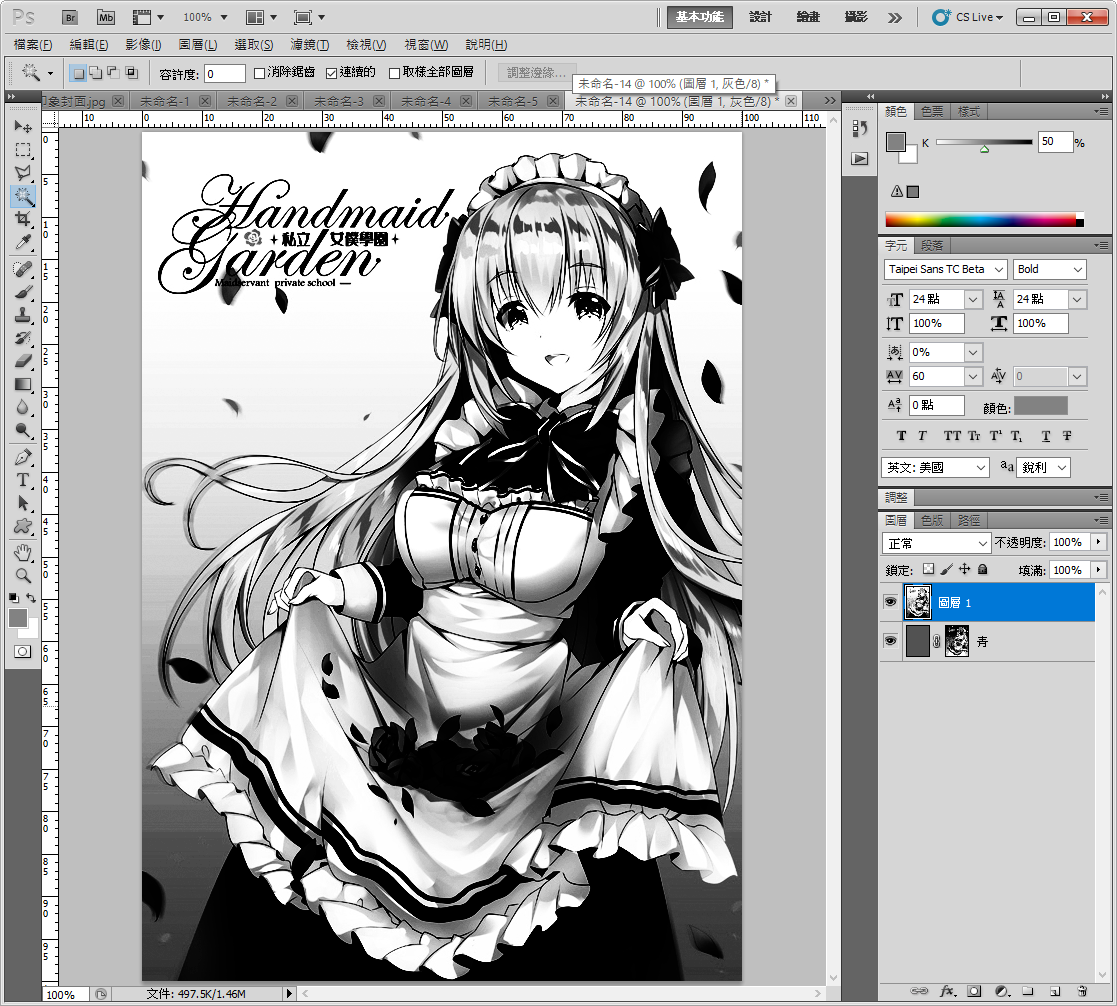Select the 基本功能 workspace button
Viewport: 1117px width, 1006px height.
click(700, 17)
